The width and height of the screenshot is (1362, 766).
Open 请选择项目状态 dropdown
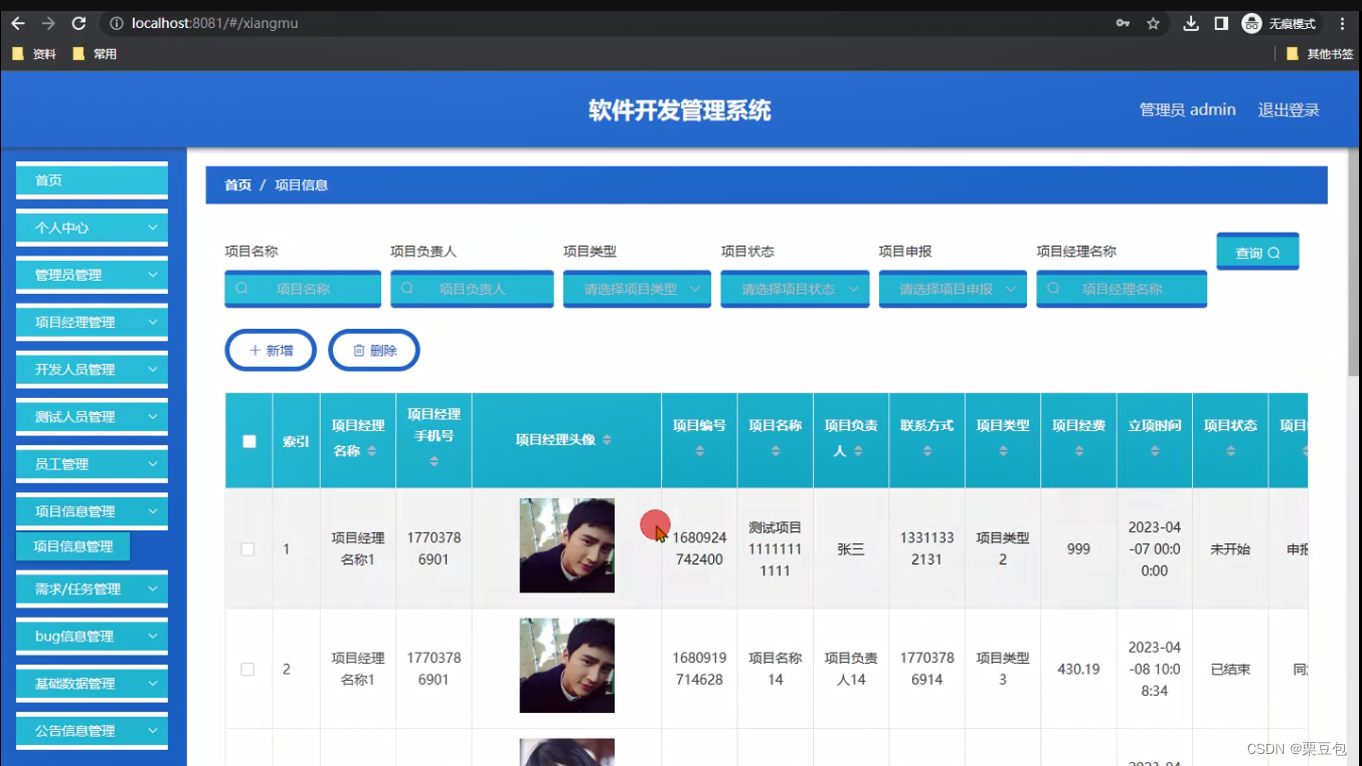795,289
